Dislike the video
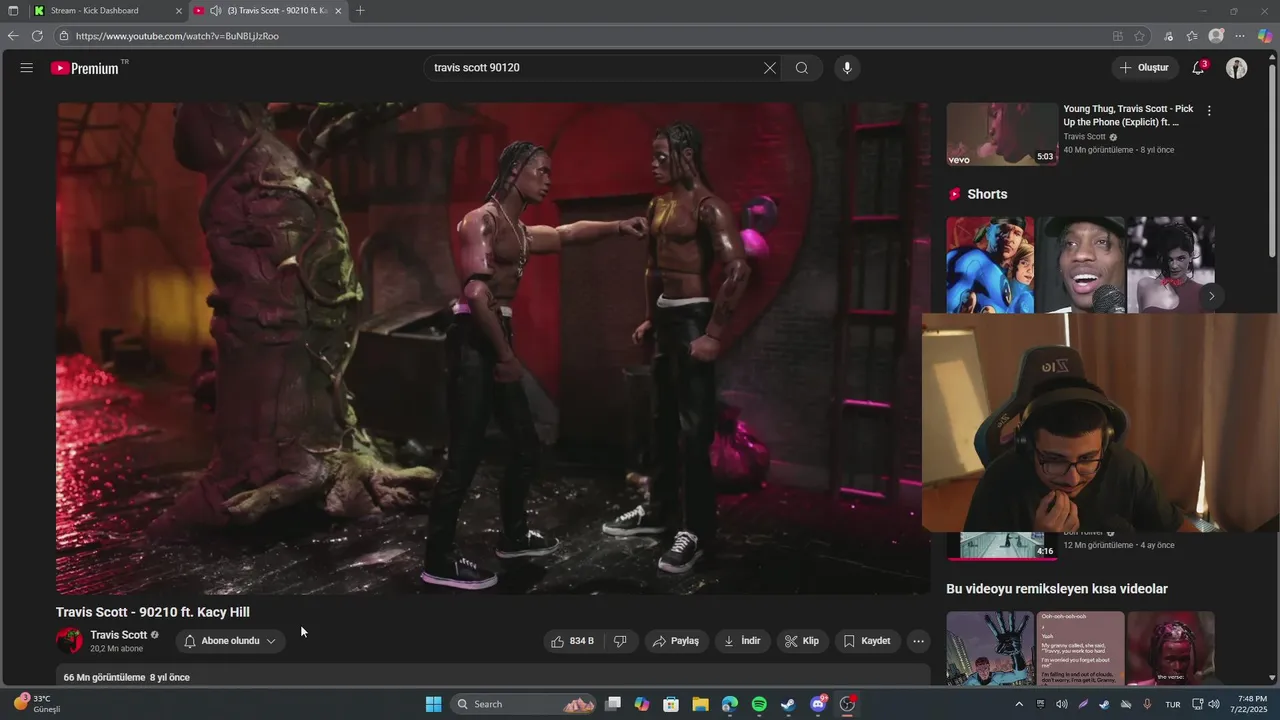Image resolution: width=1280 pixels, height=720 pixels. pos(620,641)
